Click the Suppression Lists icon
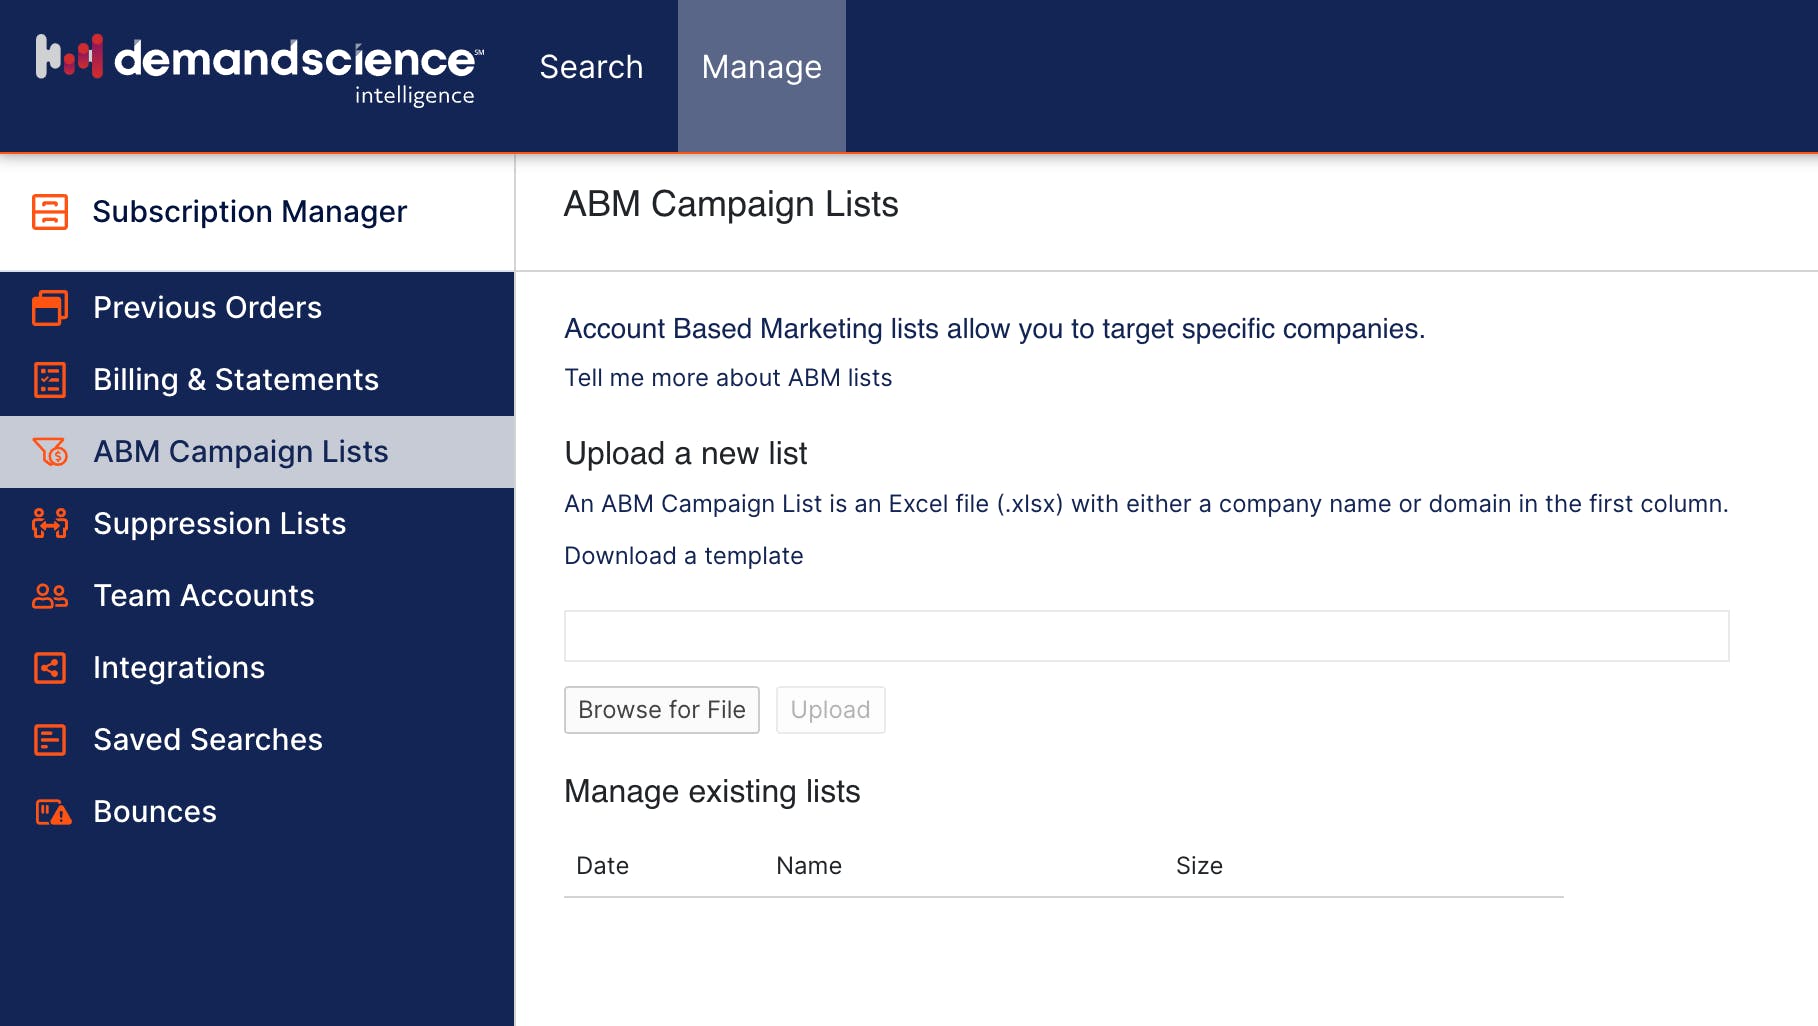This screenshot has height=1026, width=1818. tap(50, 524)
